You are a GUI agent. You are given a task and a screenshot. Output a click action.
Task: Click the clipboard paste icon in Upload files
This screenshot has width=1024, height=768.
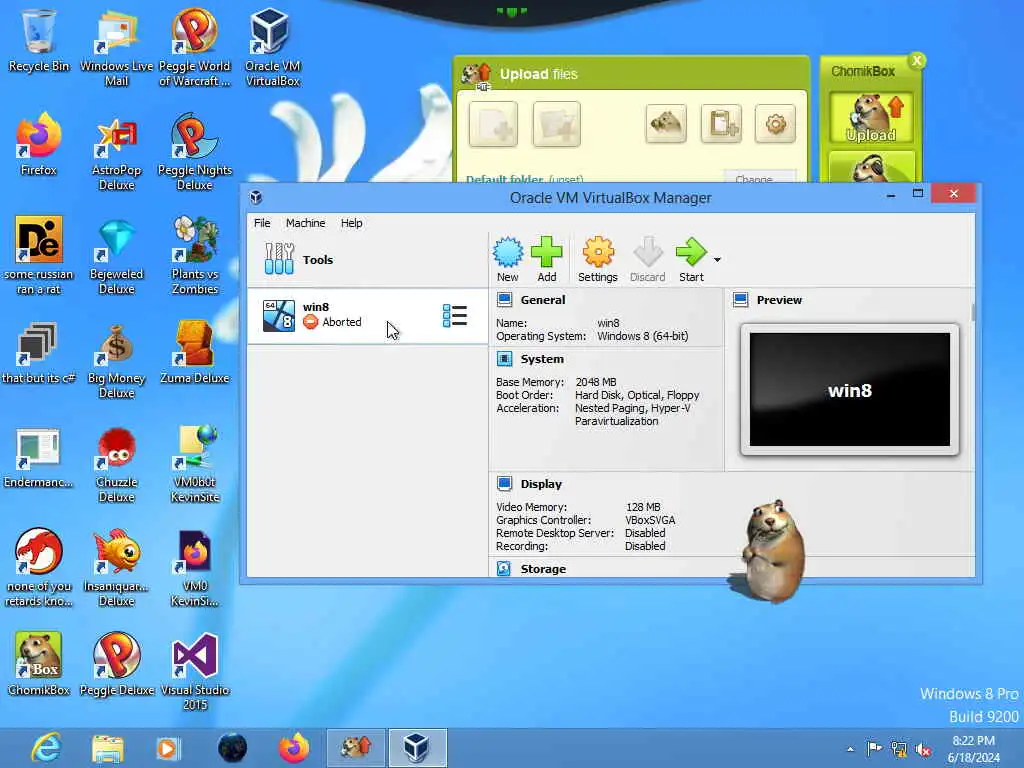tap(721, 123)
